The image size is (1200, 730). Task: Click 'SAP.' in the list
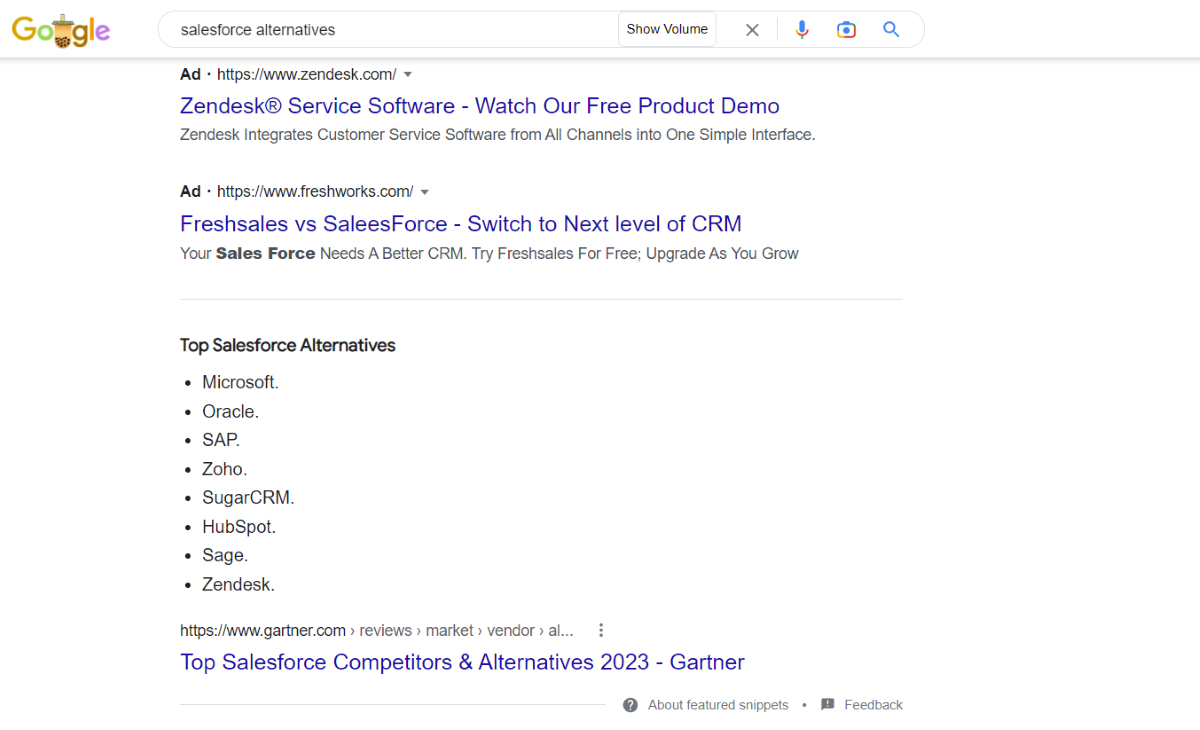pyautogui.click(x=221, y=440)
